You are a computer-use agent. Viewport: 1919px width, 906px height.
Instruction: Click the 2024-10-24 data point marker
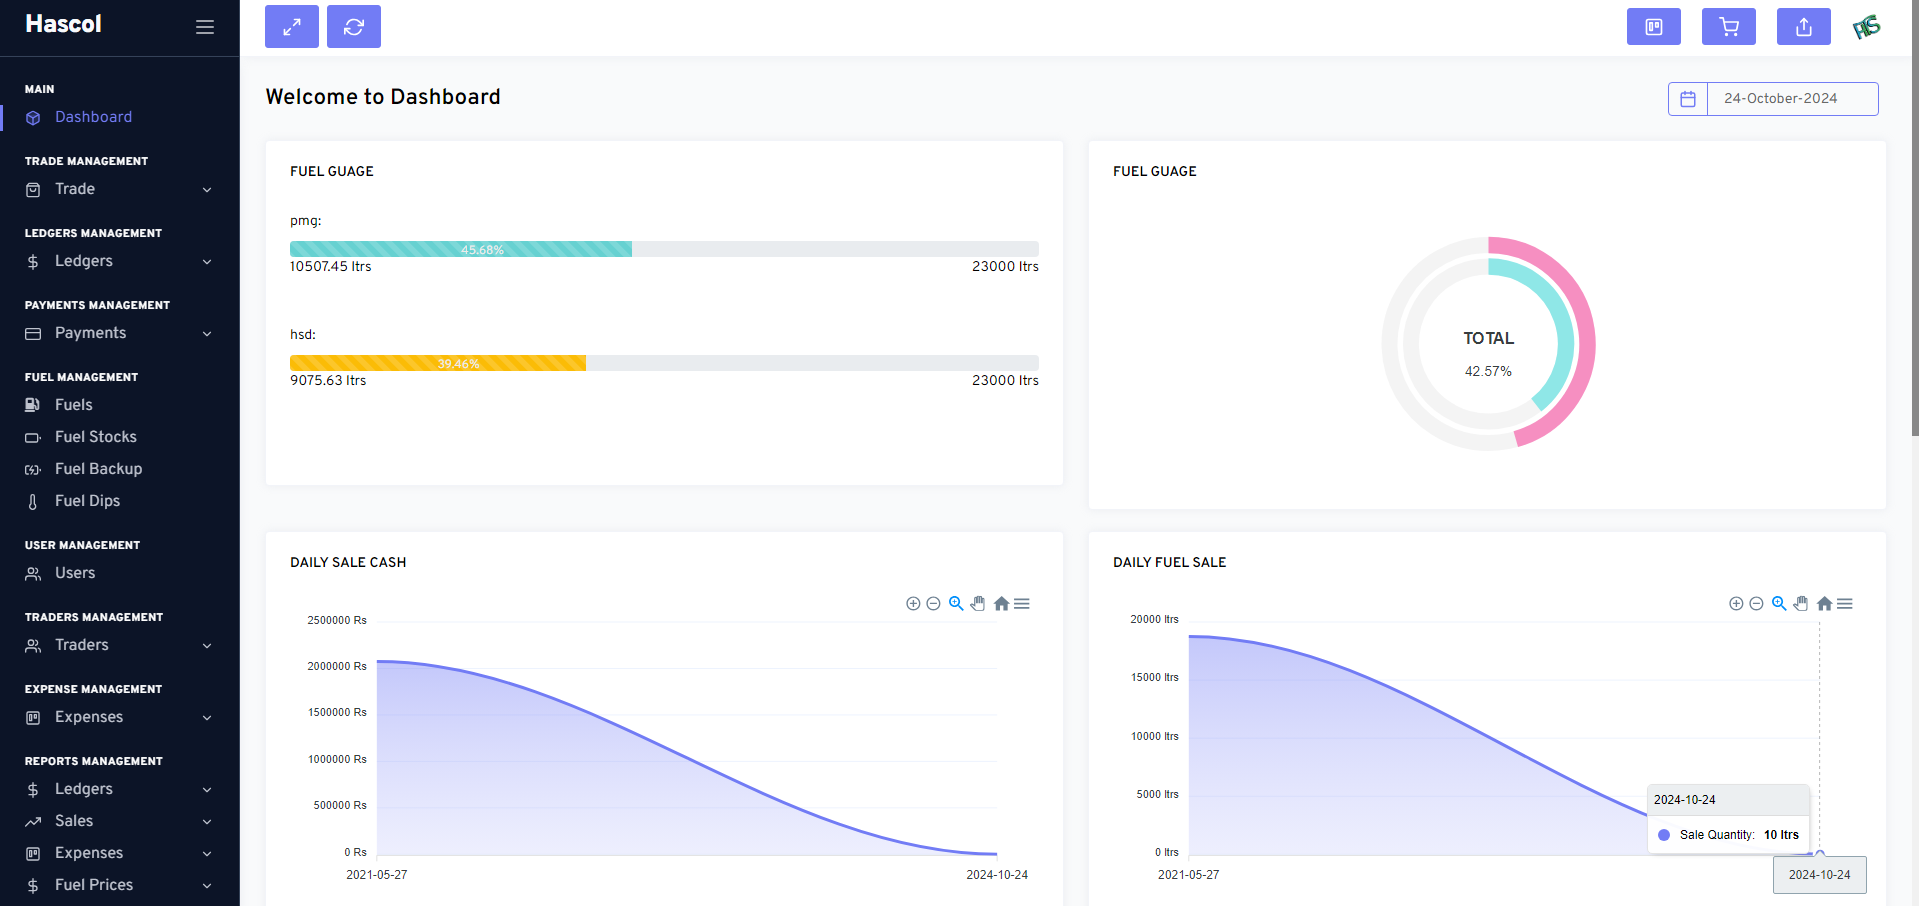(1820, 853)
